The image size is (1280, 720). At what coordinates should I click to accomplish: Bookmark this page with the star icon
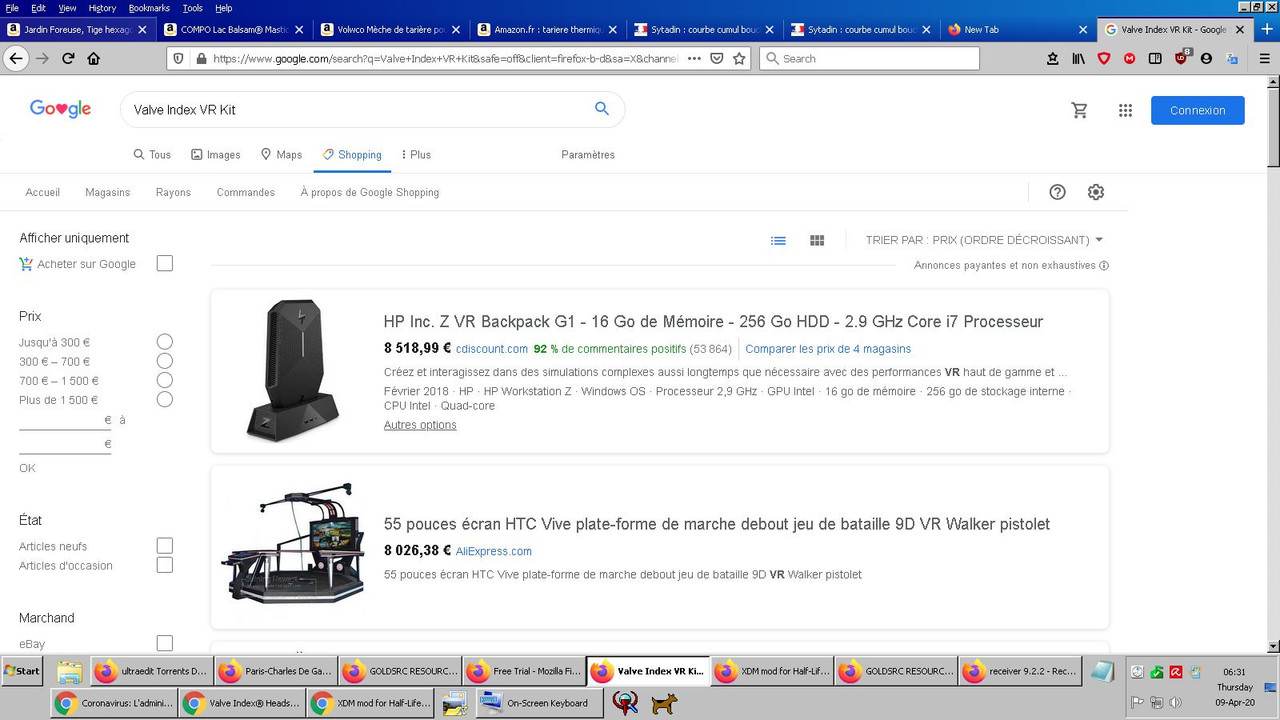coord(739,58)
